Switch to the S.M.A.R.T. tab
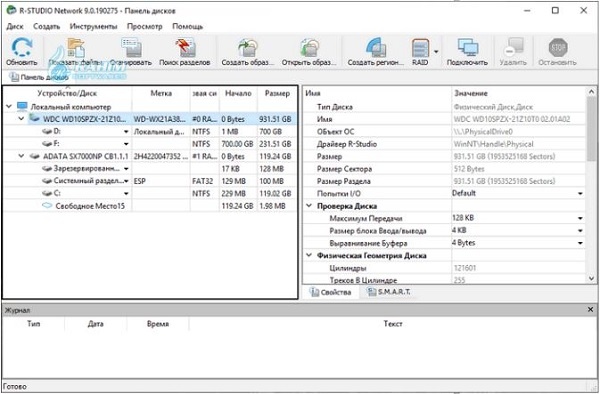Screen dimensions: 600x394 click(389, 292)
